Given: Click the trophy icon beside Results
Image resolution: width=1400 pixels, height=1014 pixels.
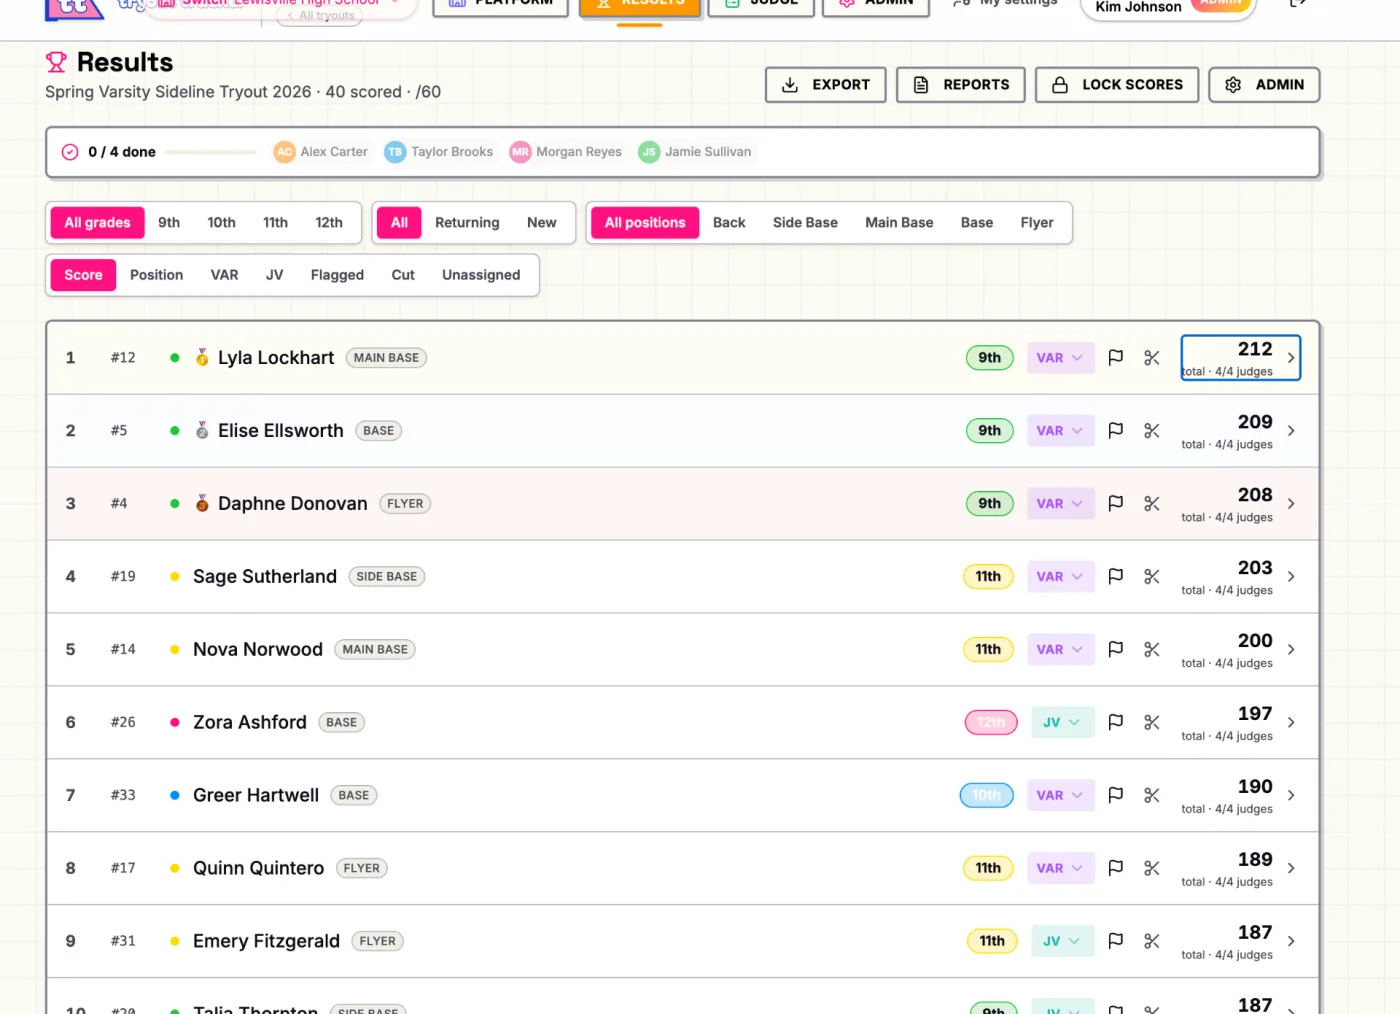Looking at the screenshot, I should (56, 62).
